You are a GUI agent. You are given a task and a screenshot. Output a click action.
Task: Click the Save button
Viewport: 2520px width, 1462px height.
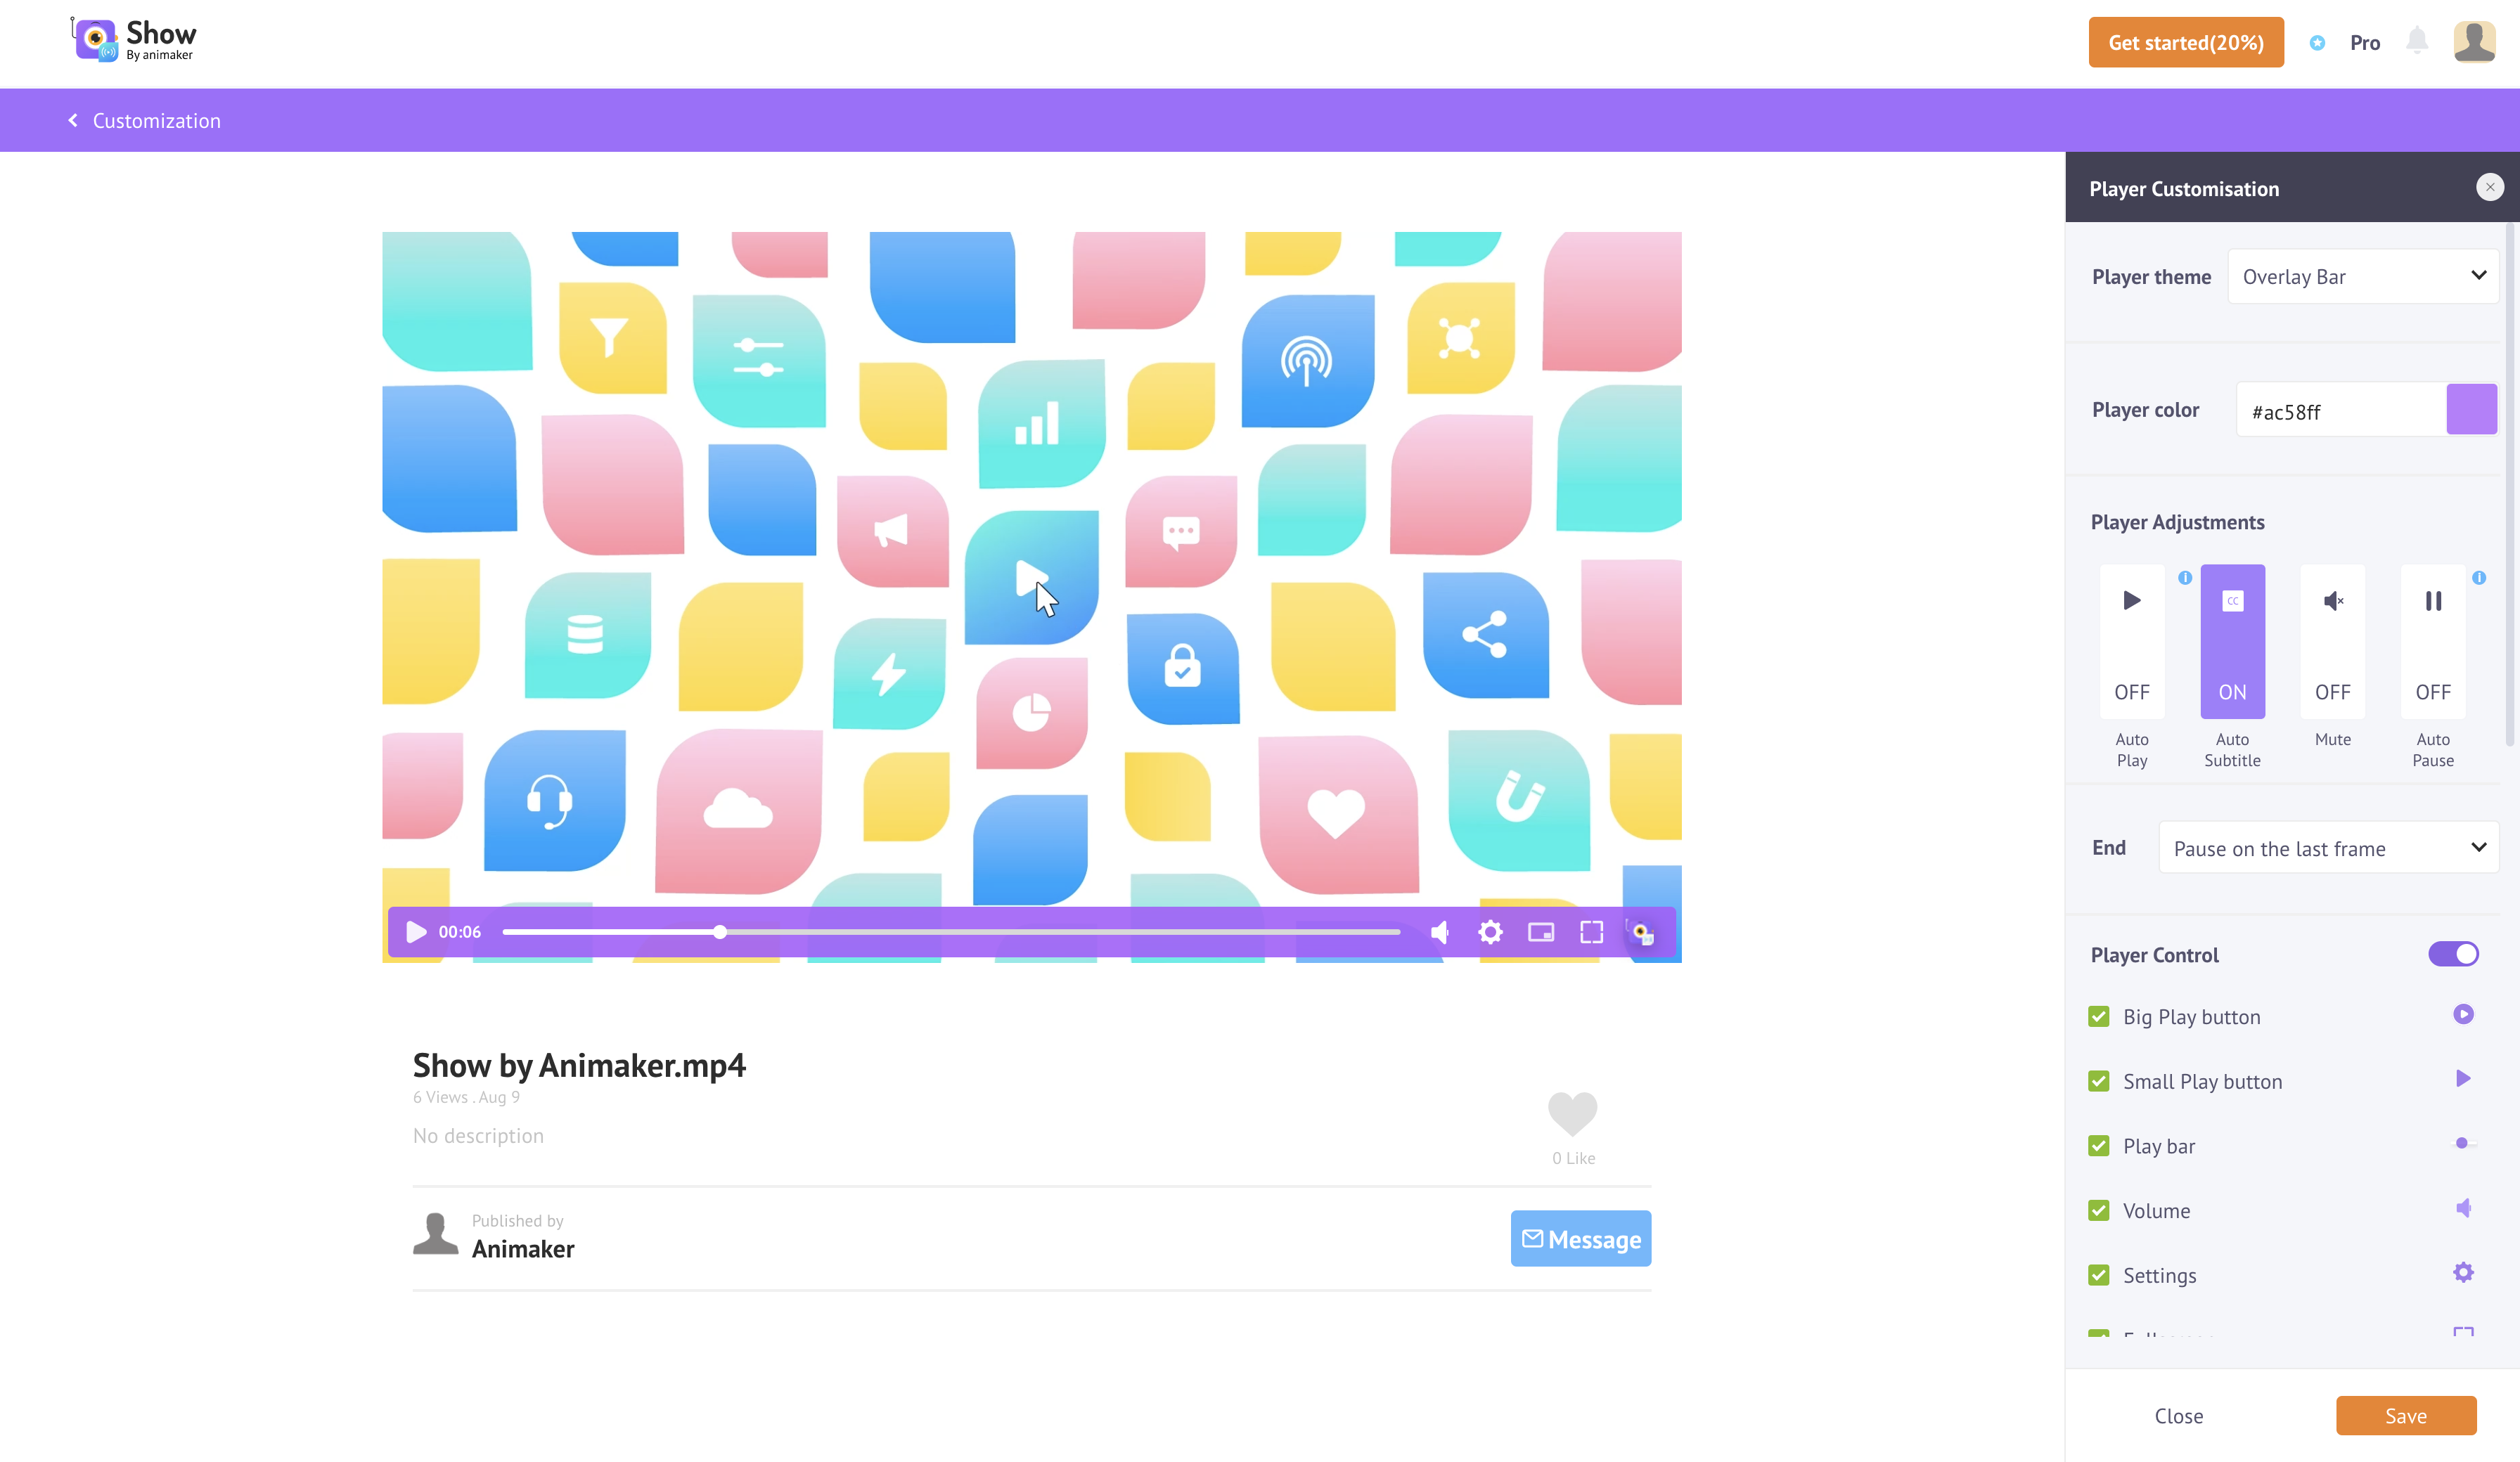(x=2405, y=1415)
